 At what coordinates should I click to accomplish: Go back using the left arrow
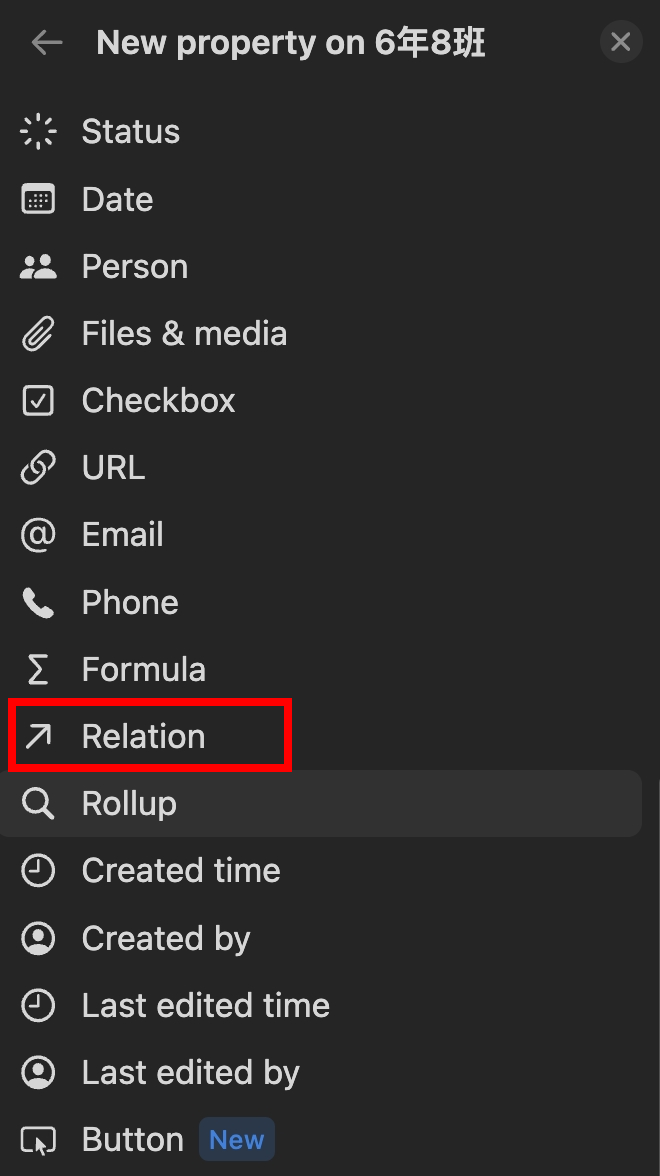point(47,42)
